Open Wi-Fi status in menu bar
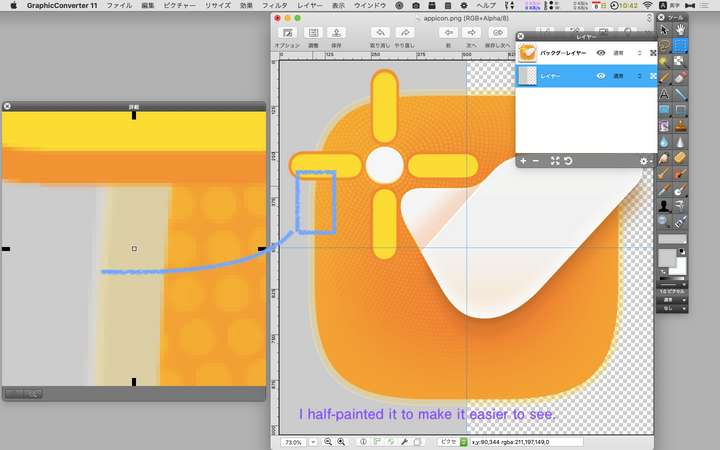The width and height of the screenshot is (720, 450). pyautogui.click(x=648, y=6)
